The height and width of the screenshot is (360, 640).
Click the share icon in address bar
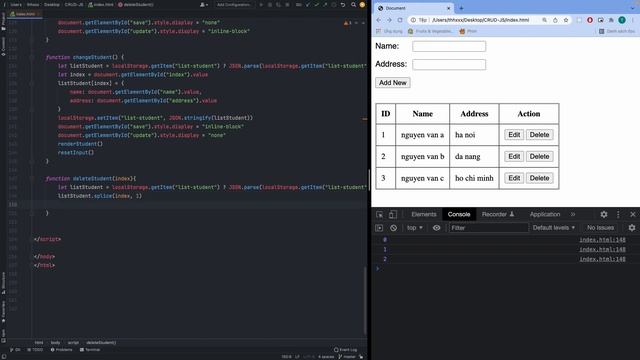[555, 20]
